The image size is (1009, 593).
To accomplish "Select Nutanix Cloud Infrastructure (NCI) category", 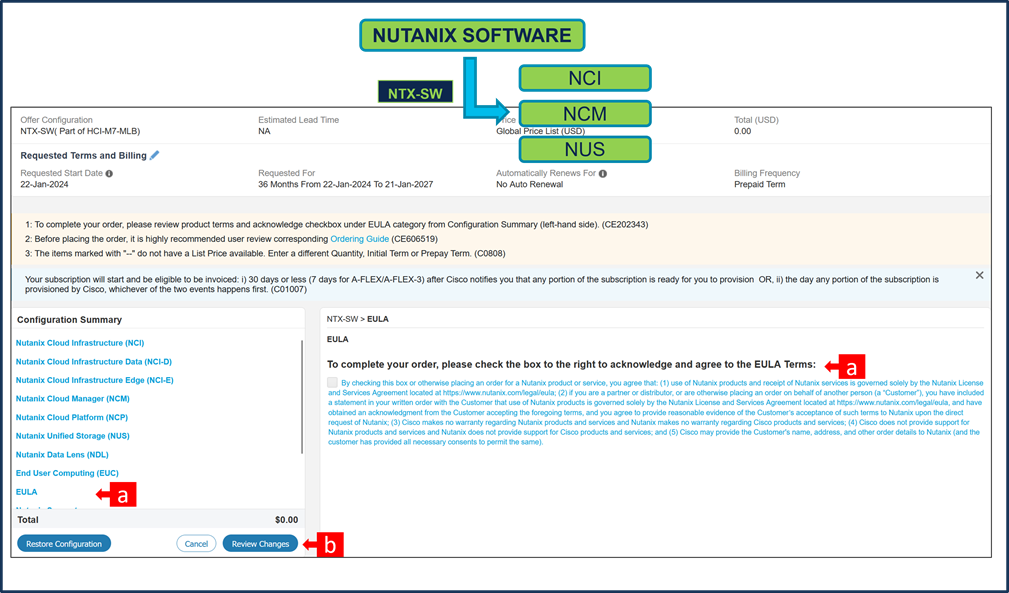I will coord(80,343).
